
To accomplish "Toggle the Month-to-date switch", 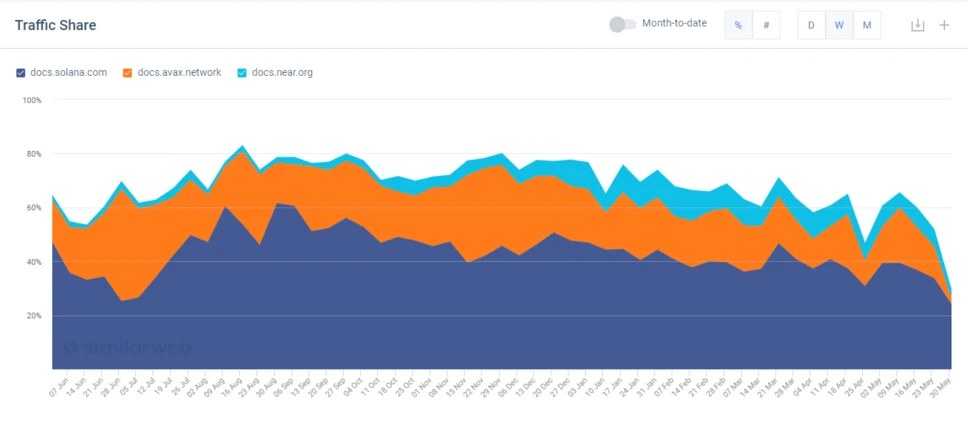I will tap(622, 24).
